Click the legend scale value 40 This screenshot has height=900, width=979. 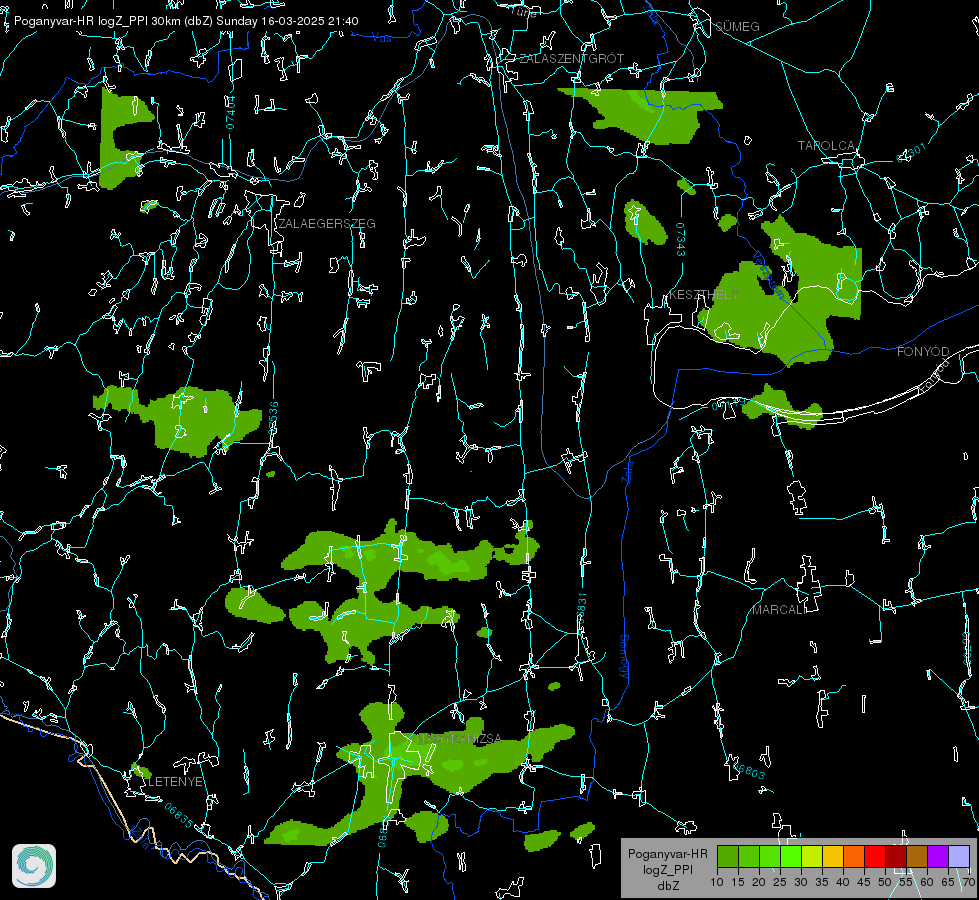843,882
